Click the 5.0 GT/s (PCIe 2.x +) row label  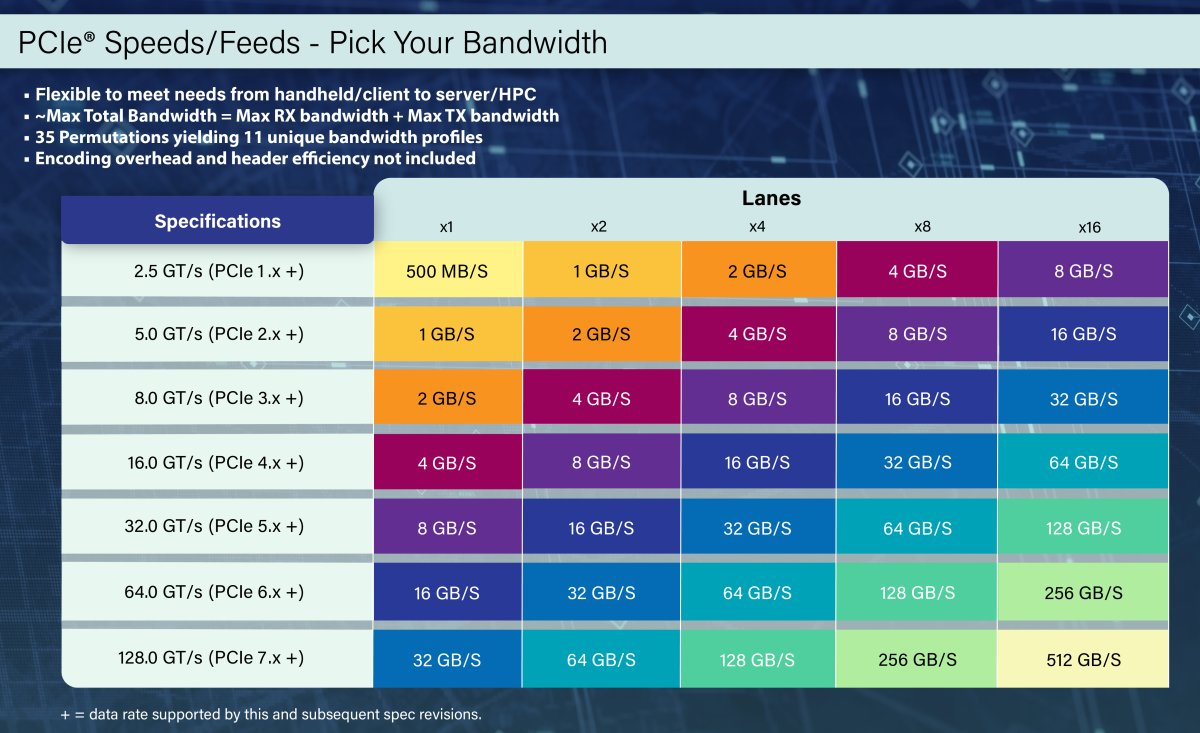coord(218,334)
